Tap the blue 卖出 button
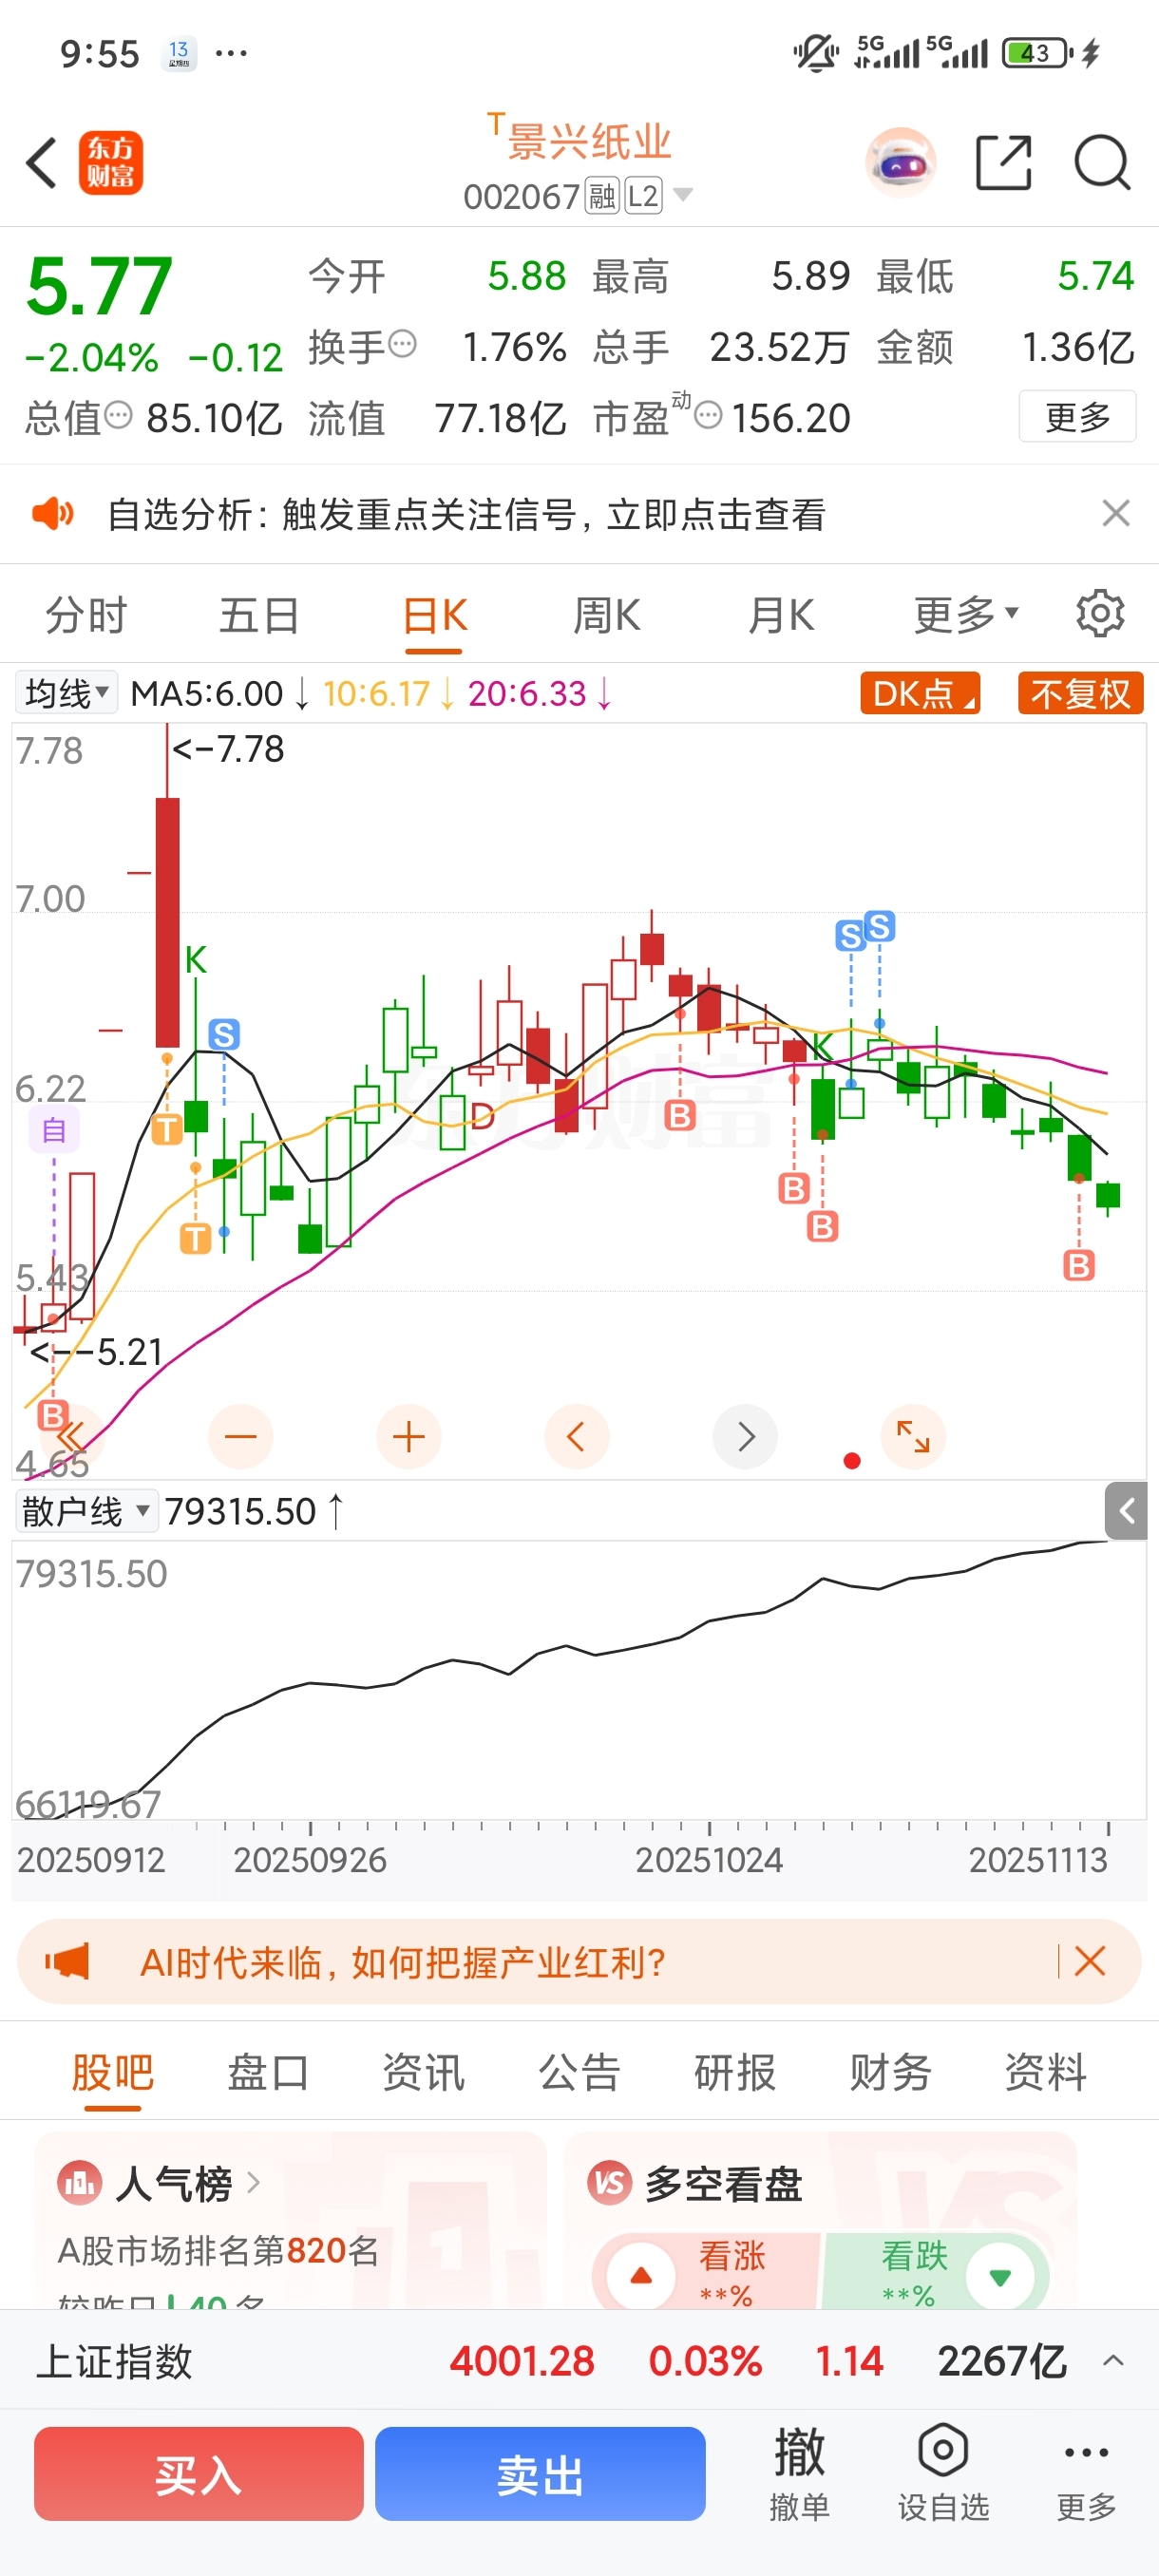 click(540, 2473)
